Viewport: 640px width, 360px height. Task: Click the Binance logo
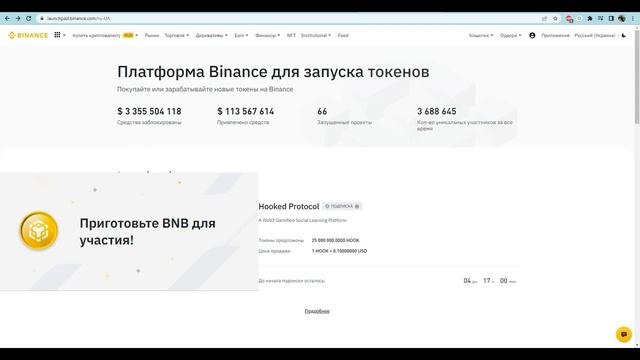[28, 36]
